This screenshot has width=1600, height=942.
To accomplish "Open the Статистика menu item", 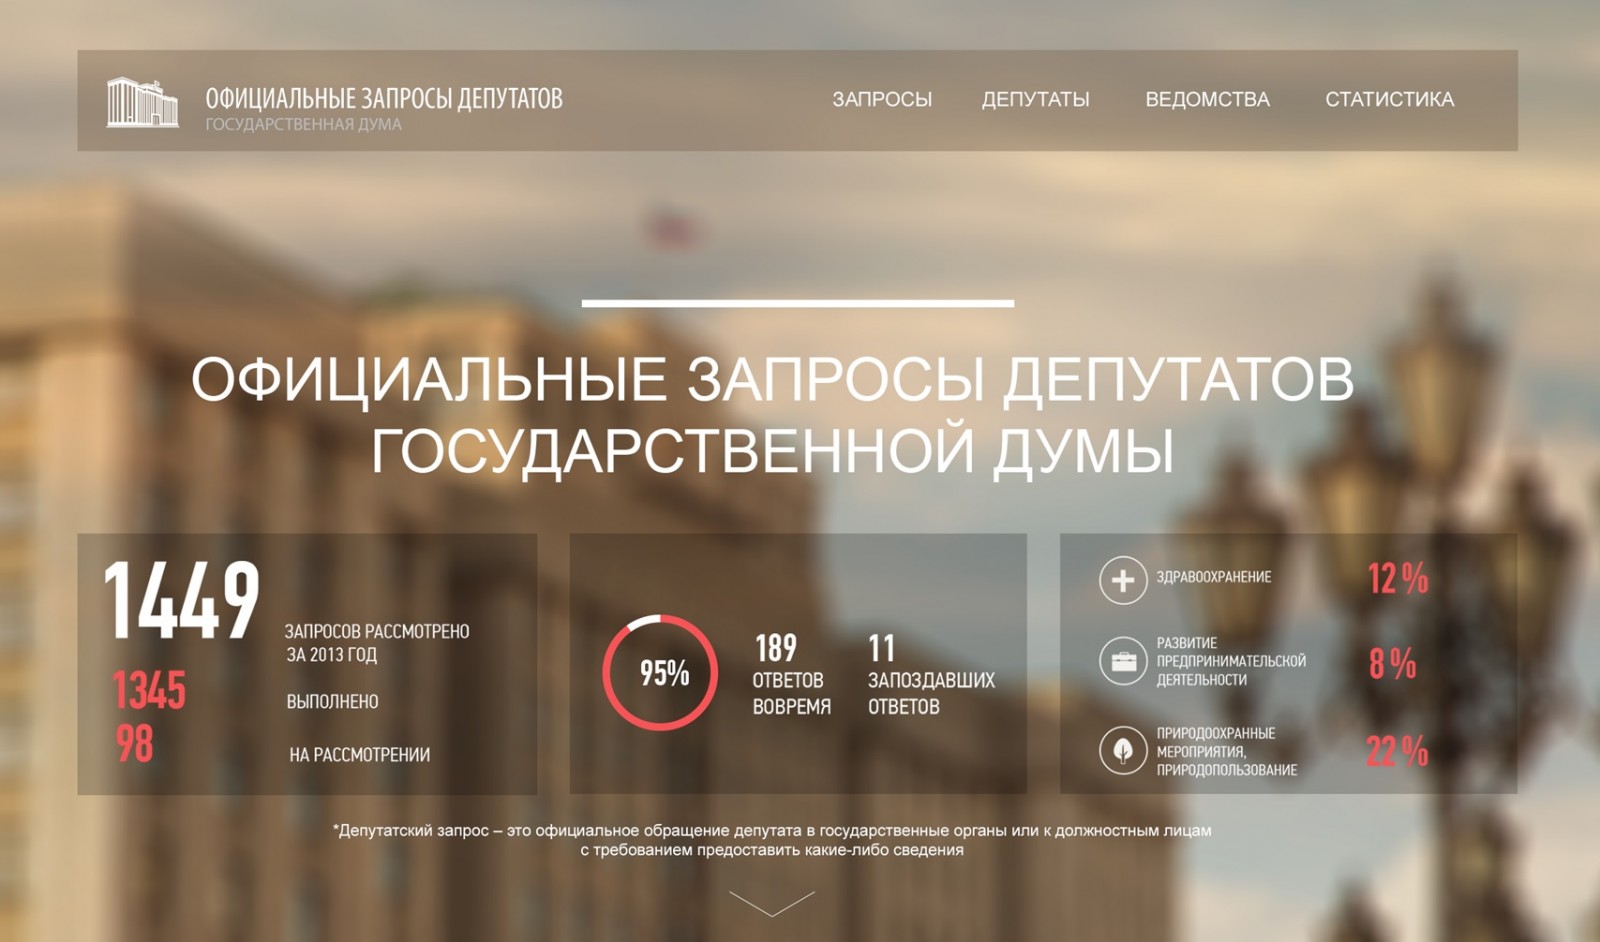I will [1389, 99].
